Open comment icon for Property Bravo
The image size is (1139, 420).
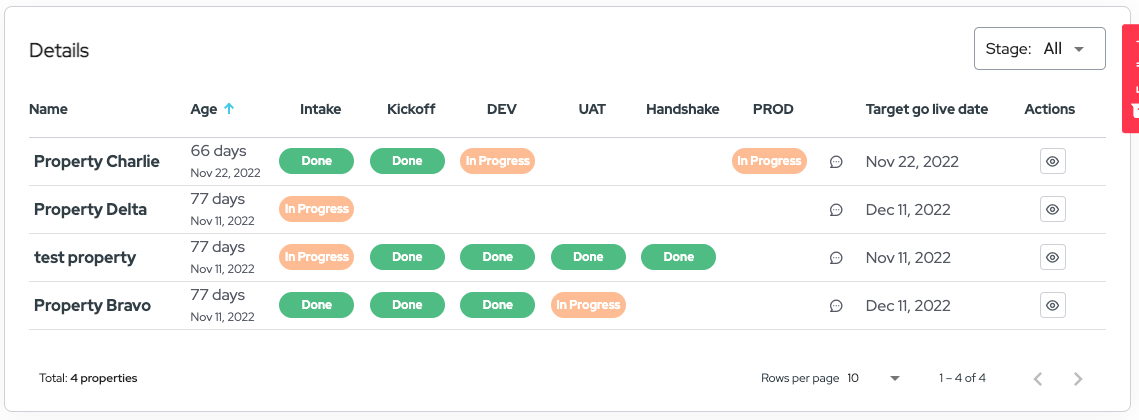[836, 306]
